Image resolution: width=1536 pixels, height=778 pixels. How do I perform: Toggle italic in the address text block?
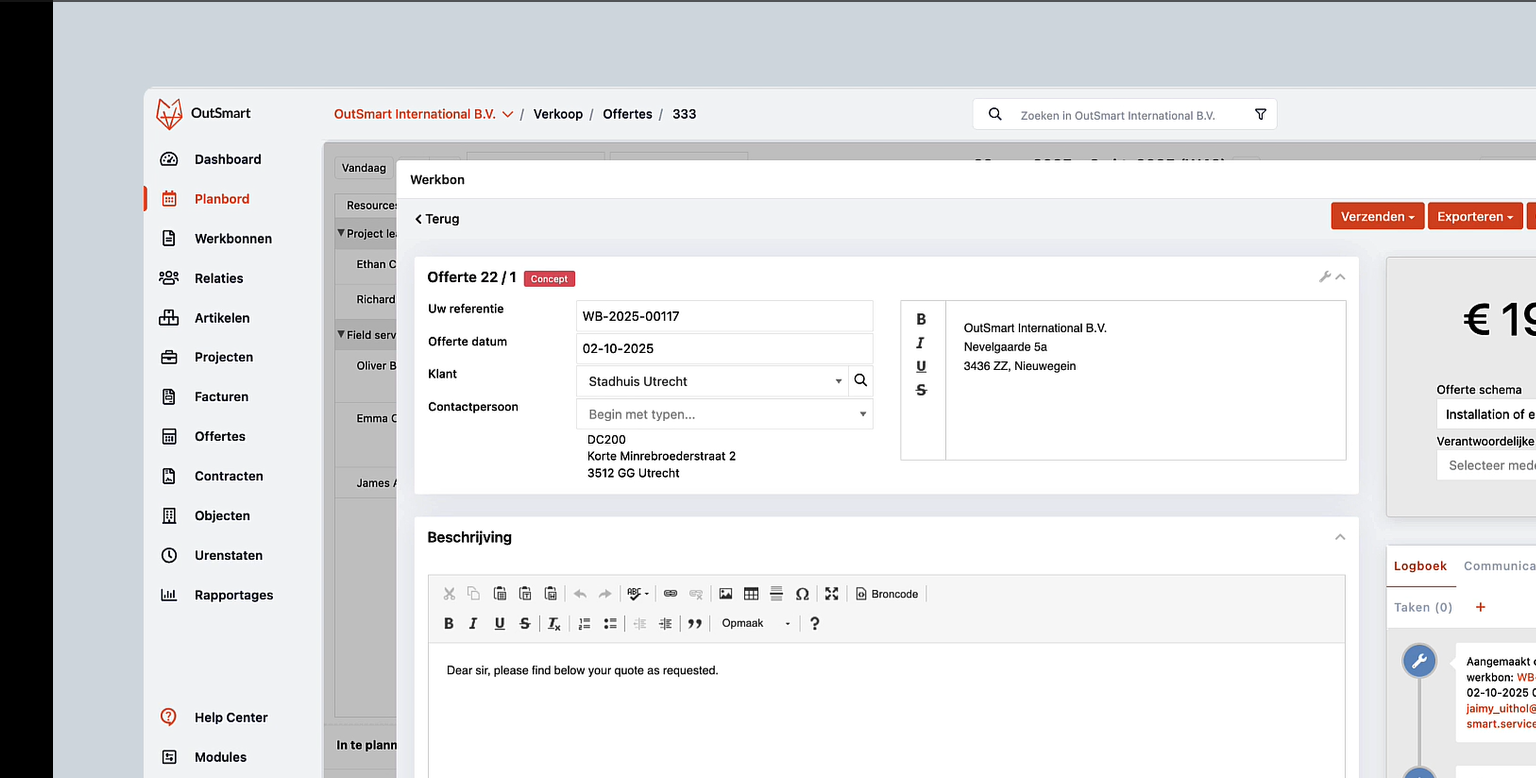point(921,343)
